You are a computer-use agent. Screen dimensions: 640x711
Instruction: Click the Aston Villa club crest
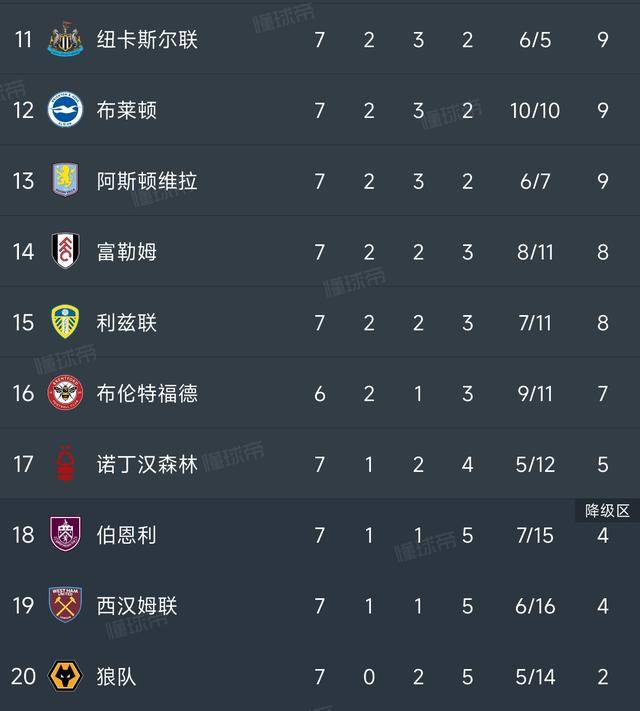[66, 181]
